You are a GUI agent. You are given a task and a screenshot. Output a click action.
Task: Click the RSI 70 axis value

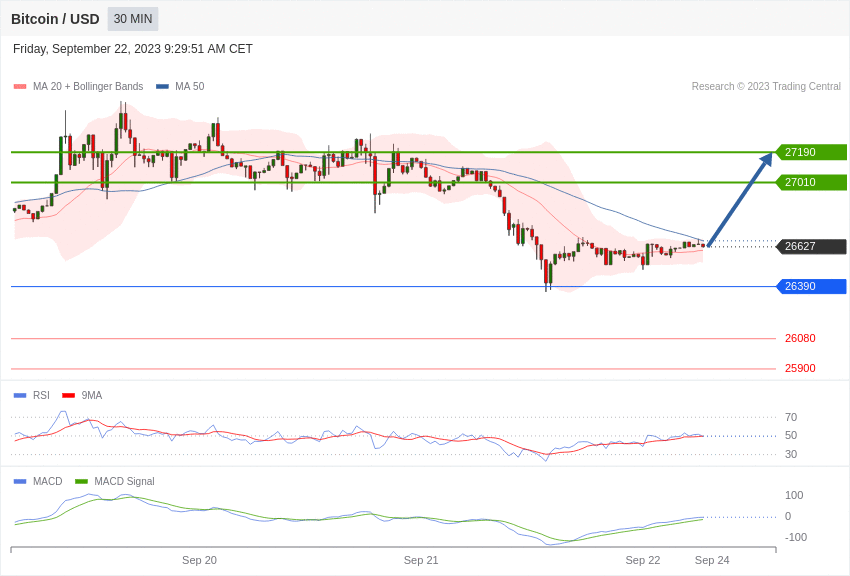791,417
